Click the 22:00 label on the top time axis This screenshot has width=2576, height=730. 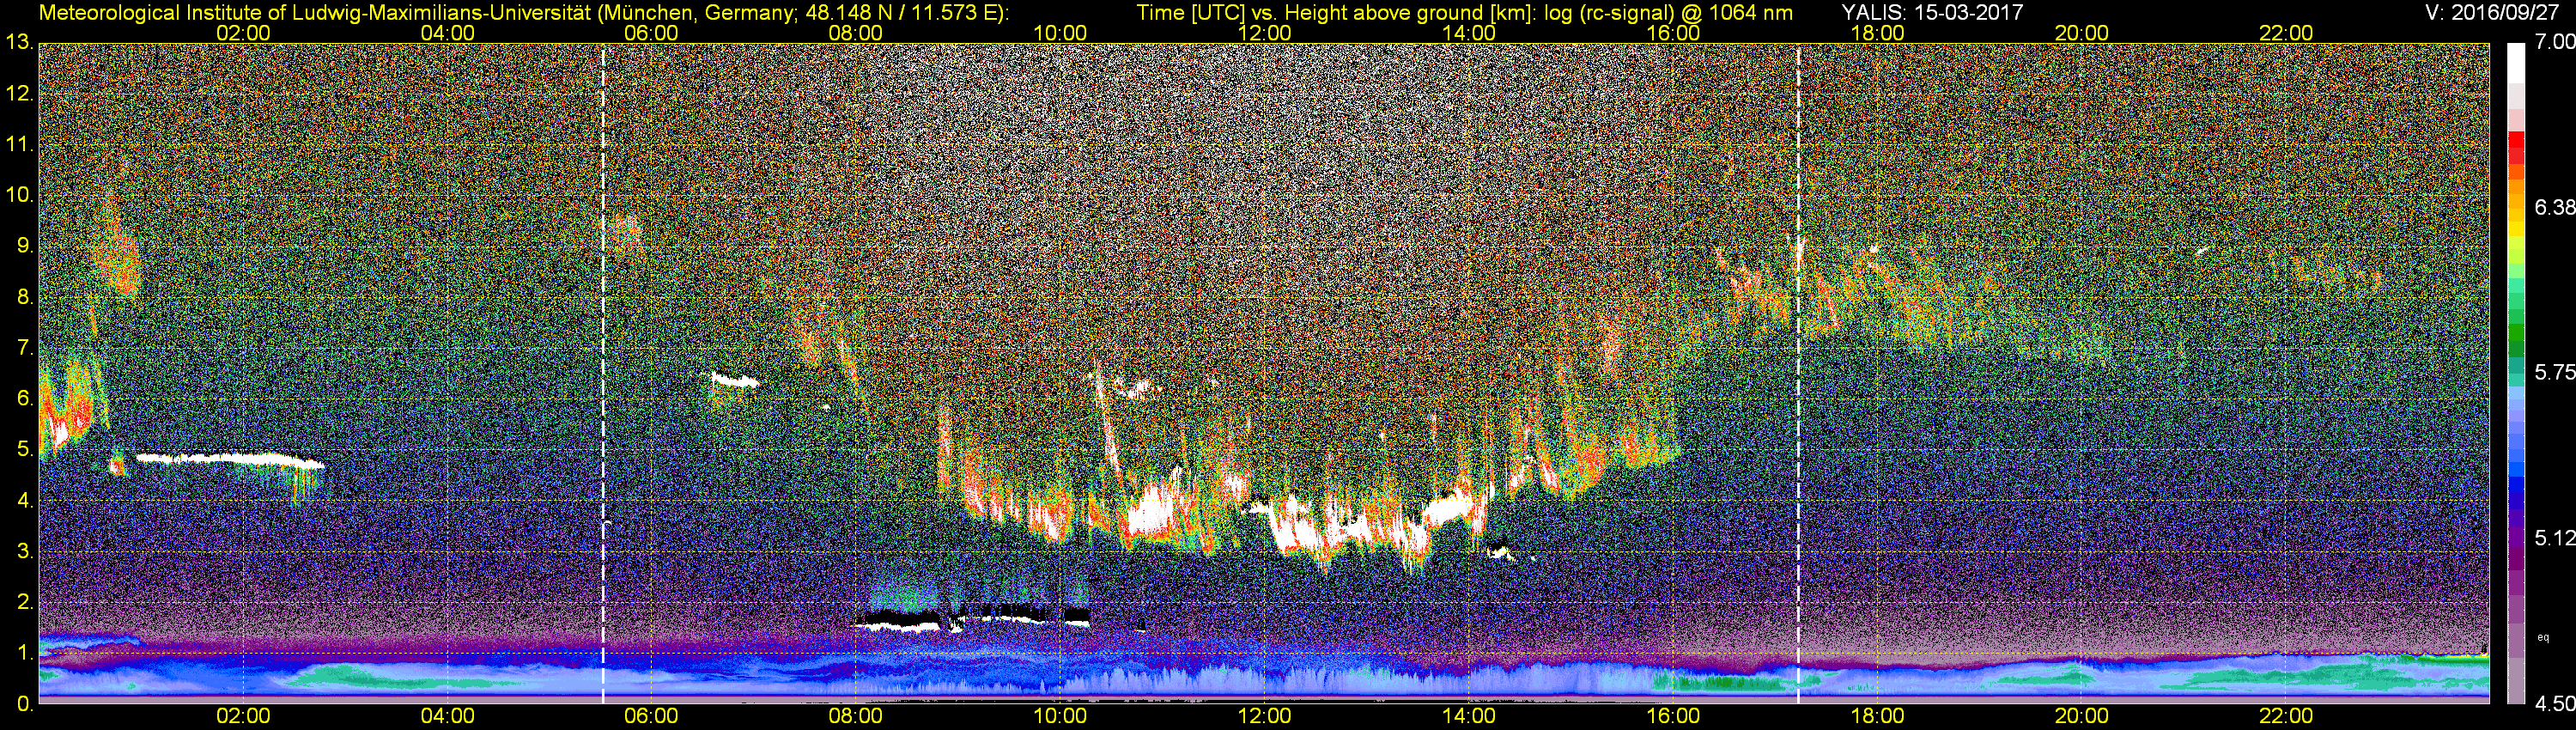click(2286, 33)
